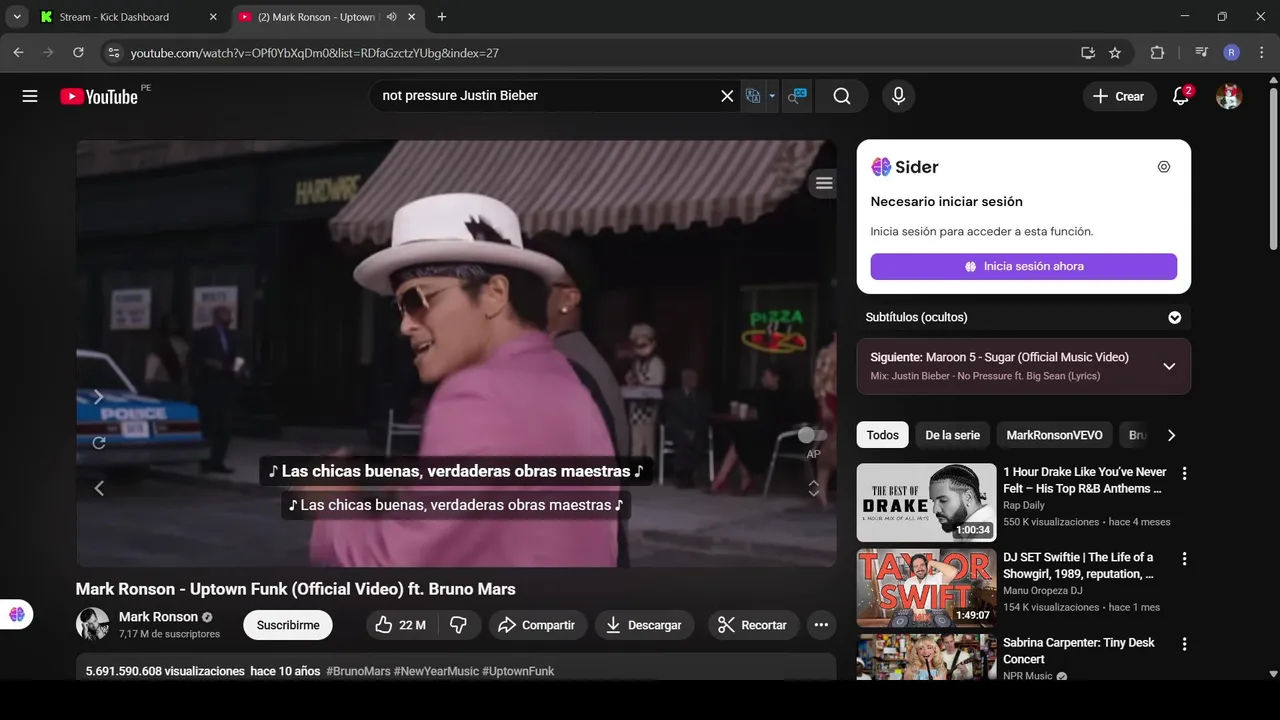Click the Descargar button
Viewport: 1280px width, 720px height.
pyautogui.click(x=645, y=625)
